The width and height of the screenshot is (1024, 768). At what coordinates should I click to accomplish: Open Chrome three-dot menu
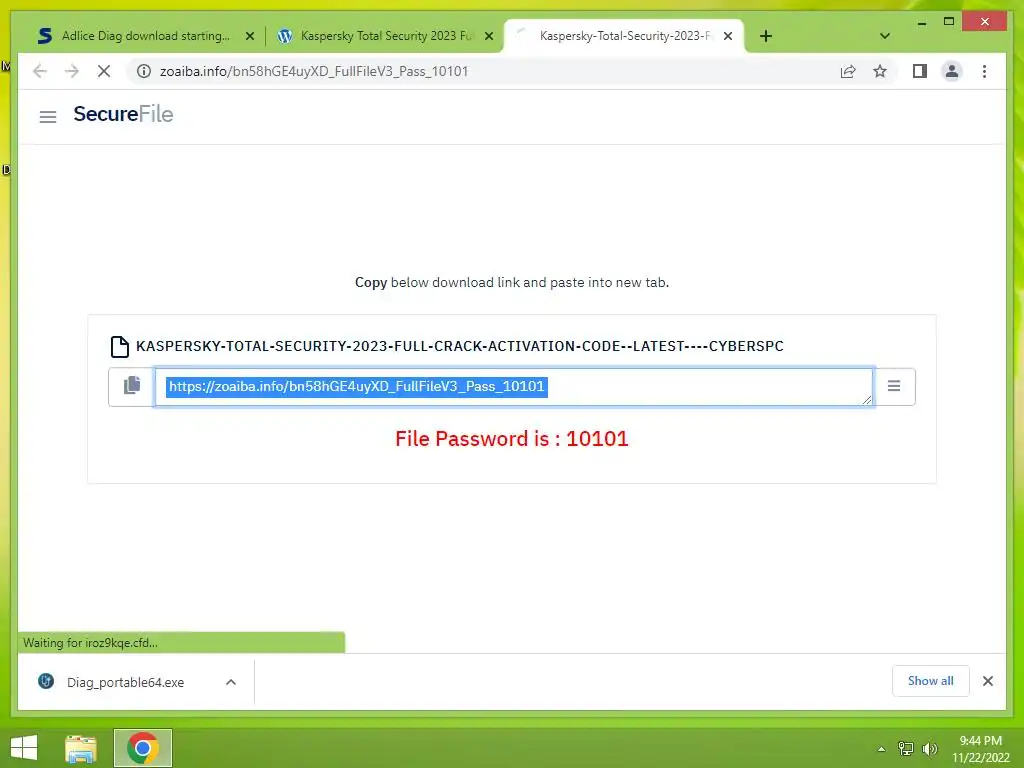tap(984, 71)
